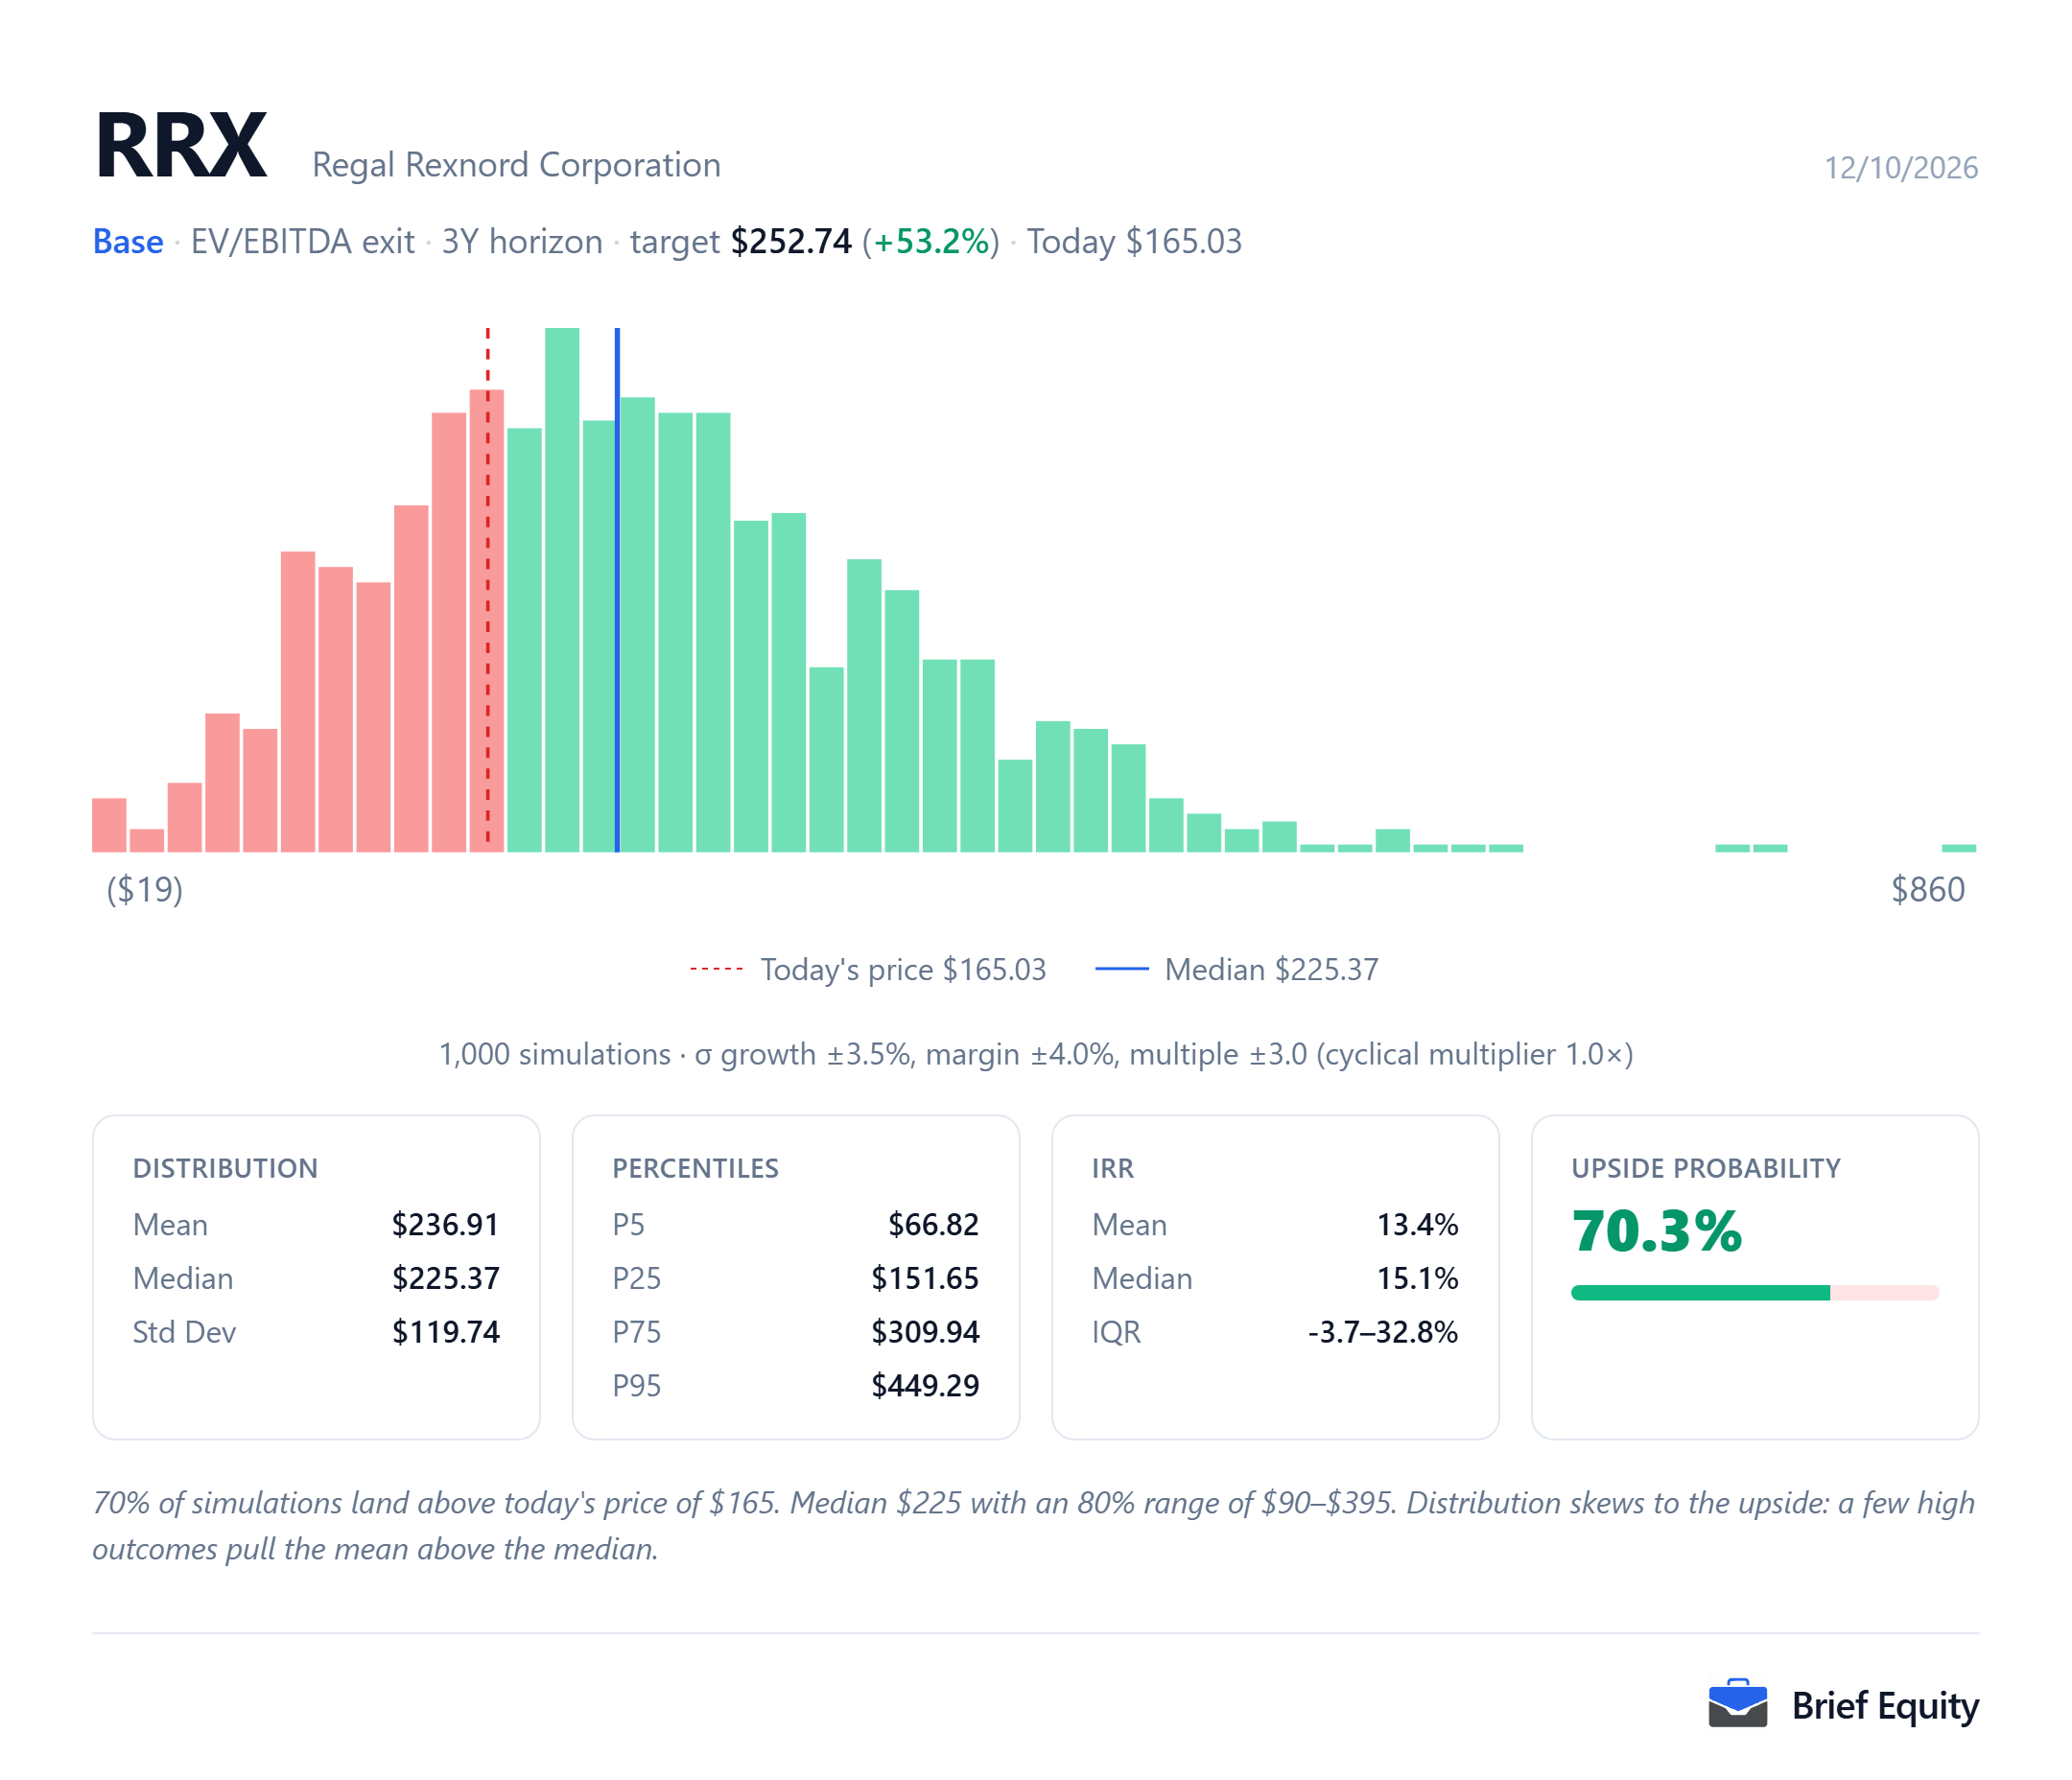
Task: Click the target price $252.74
Action: (x=791, y=242)
